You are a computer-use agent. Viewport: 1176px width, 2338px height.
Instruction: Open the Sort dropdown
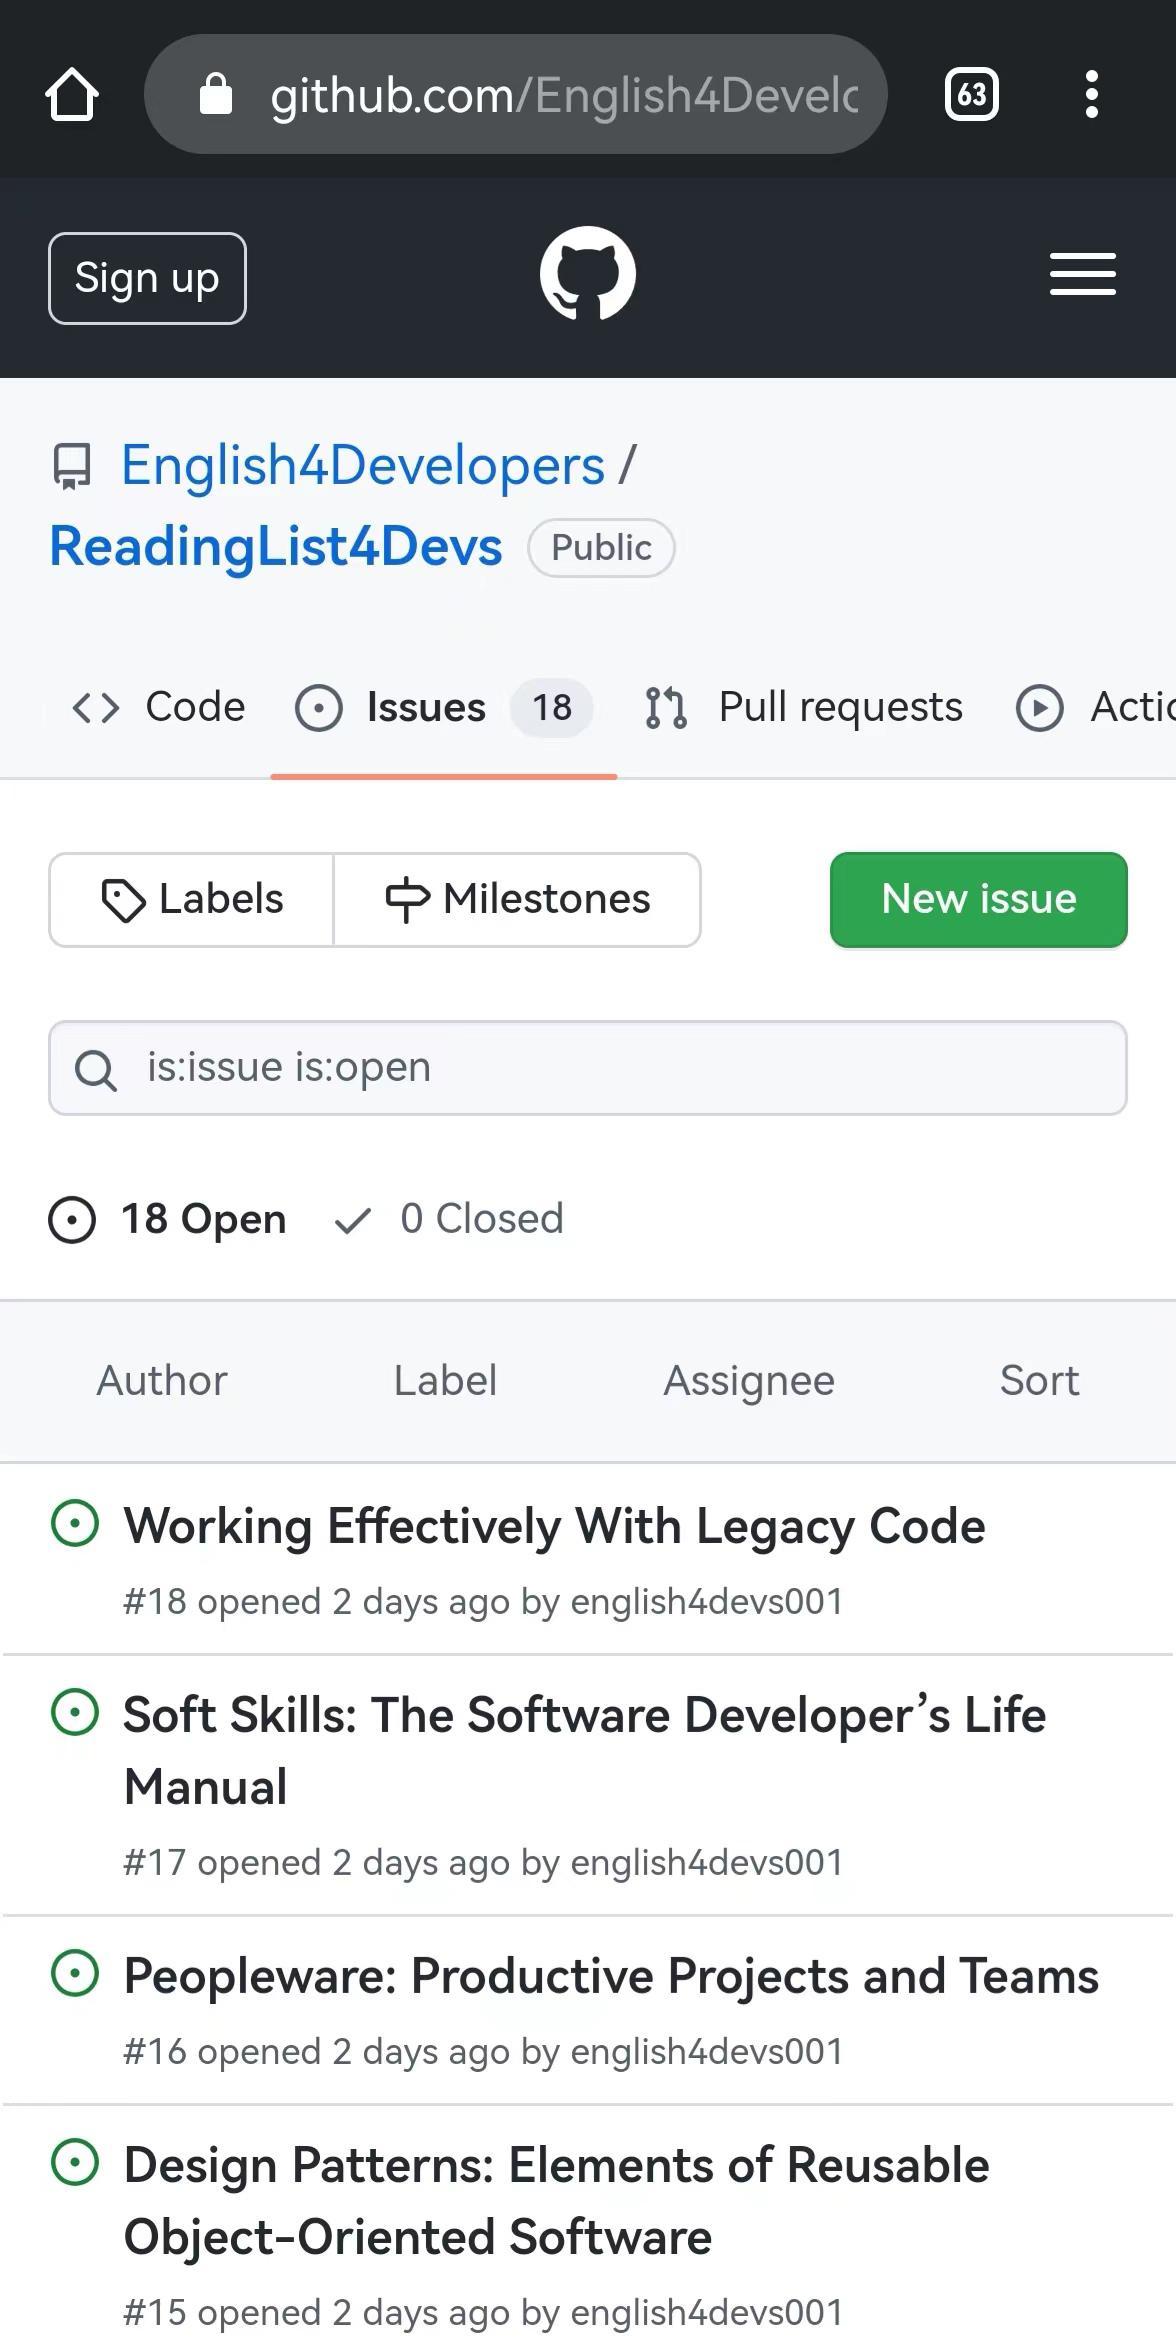(x=1039, y=1381)
